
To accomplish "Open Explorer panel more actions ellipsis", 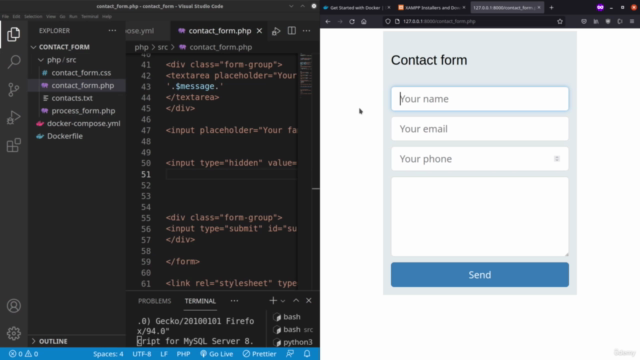I will point(112,31).
